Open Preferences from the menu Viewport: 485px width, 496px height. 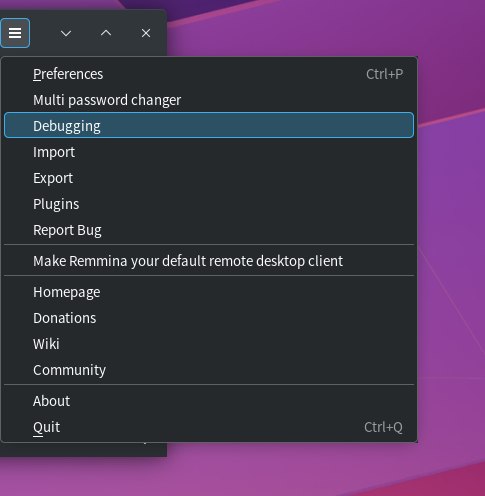point(209,74)
